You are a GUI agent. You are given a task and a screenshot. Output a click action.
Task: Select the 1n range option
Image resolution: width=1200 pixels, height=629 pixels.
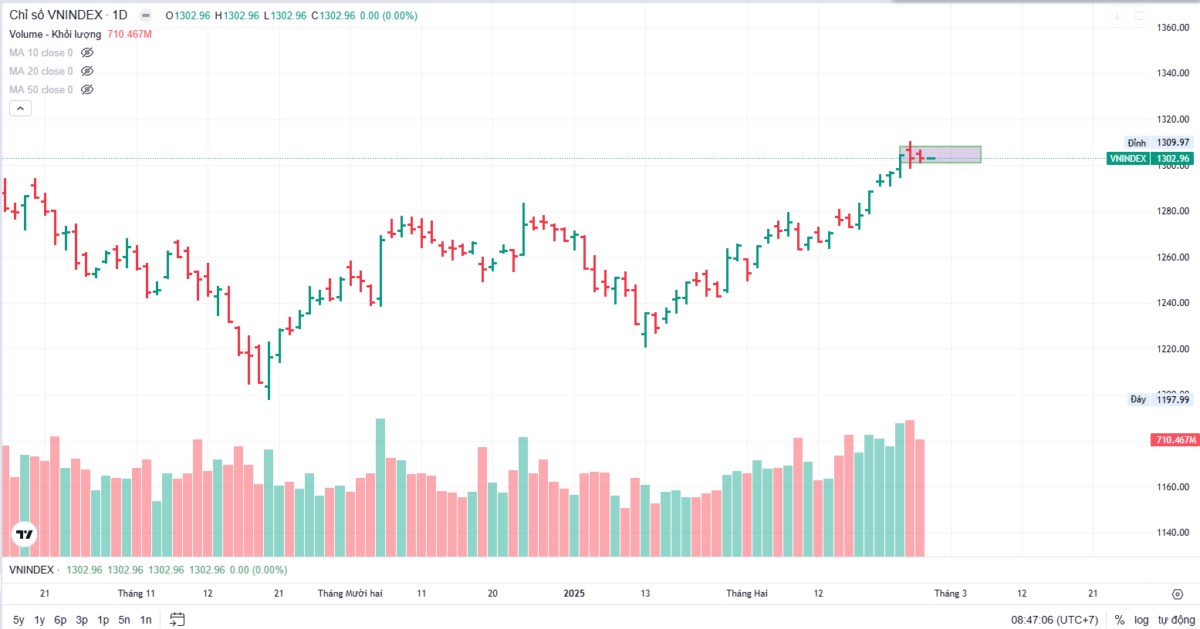[146, 620]
